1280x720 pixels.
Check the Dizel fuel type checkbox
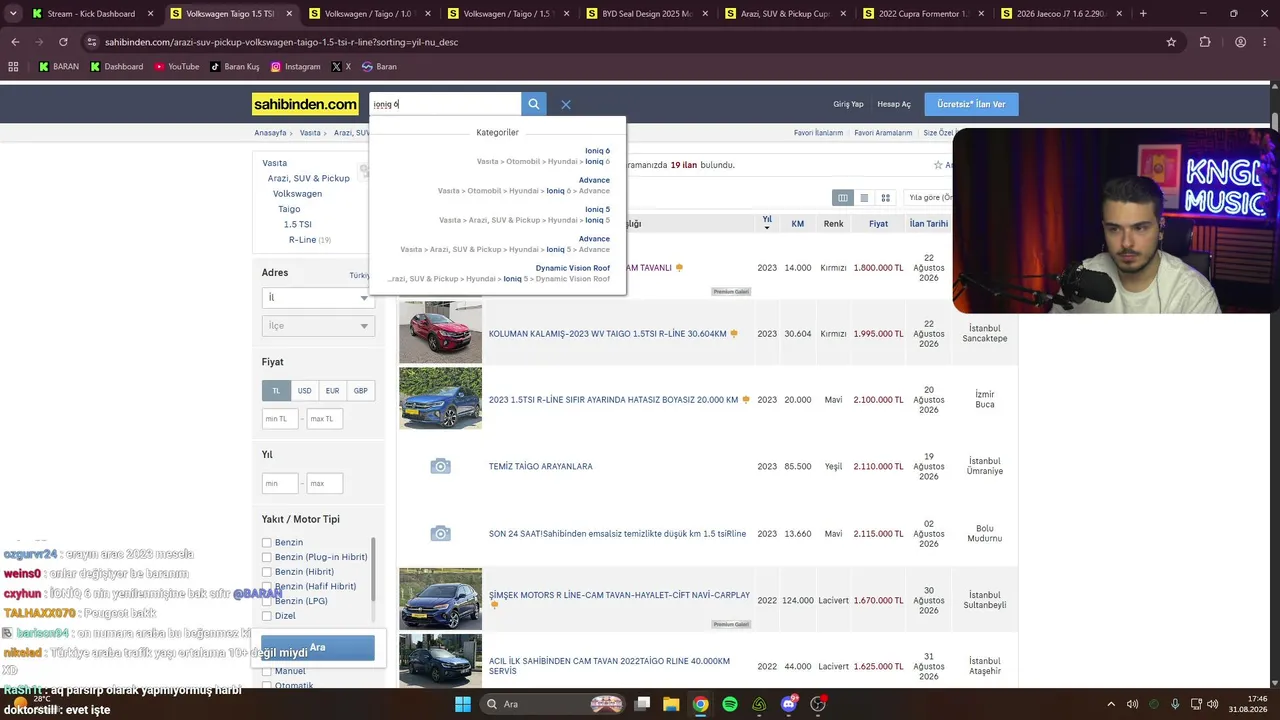[x=267, y=616]
